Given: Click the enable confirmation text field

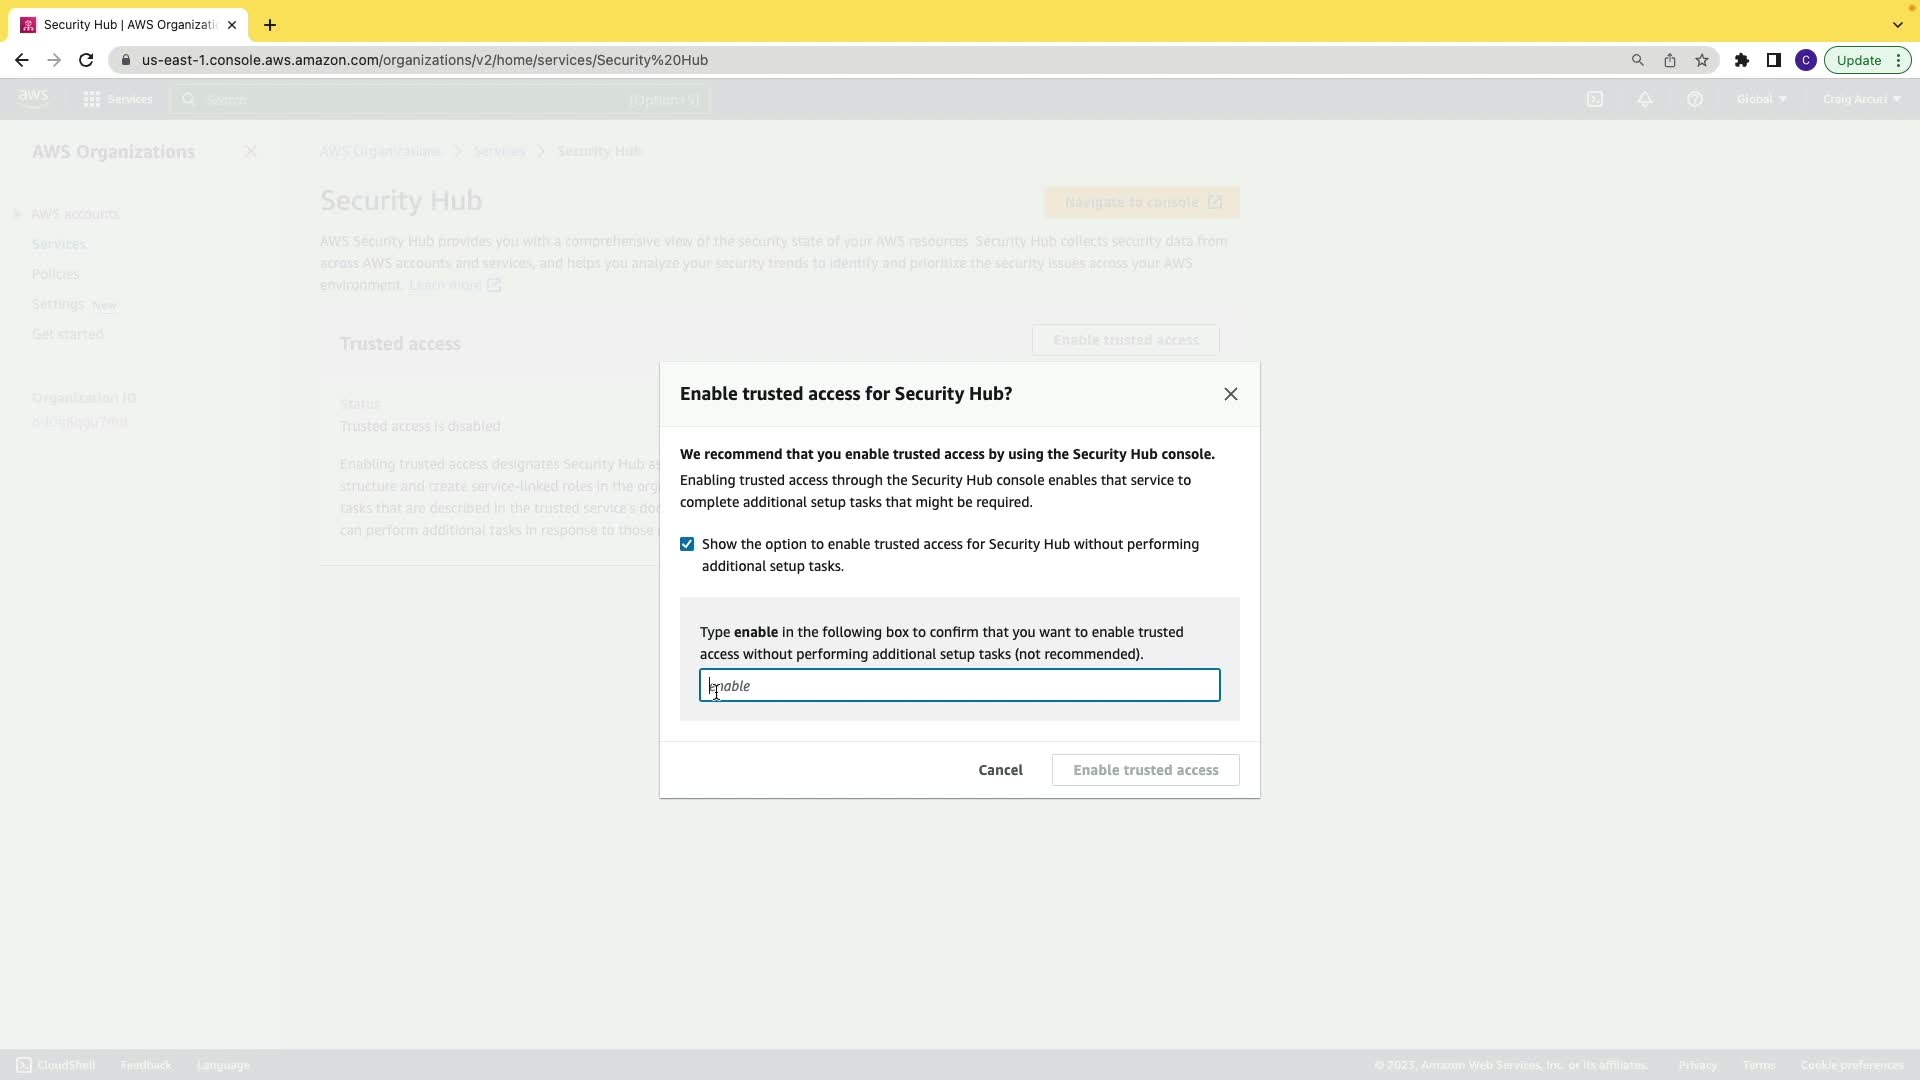Looking at the screenshot, I should coord(960,686).
